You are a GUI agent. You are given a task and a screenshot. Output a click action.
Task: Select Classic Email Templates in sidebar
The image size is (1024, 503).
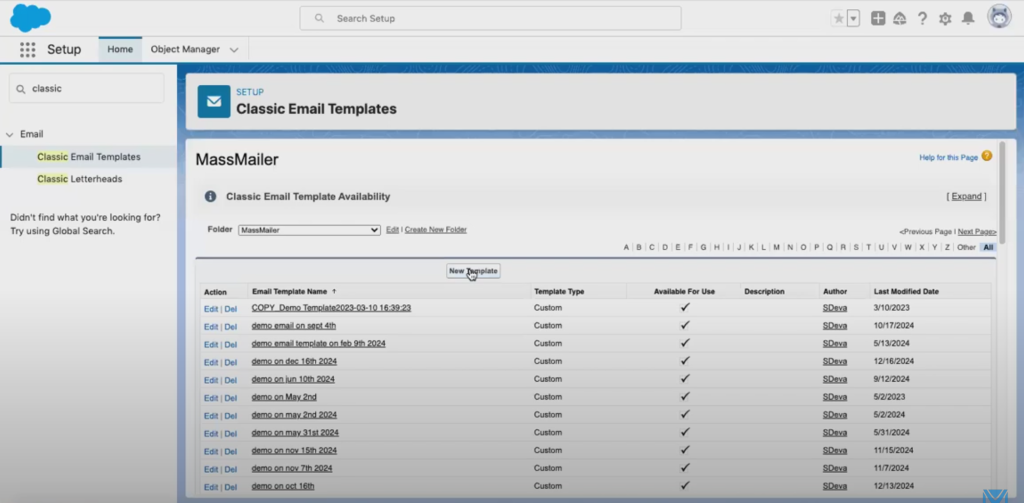[89, 157]
